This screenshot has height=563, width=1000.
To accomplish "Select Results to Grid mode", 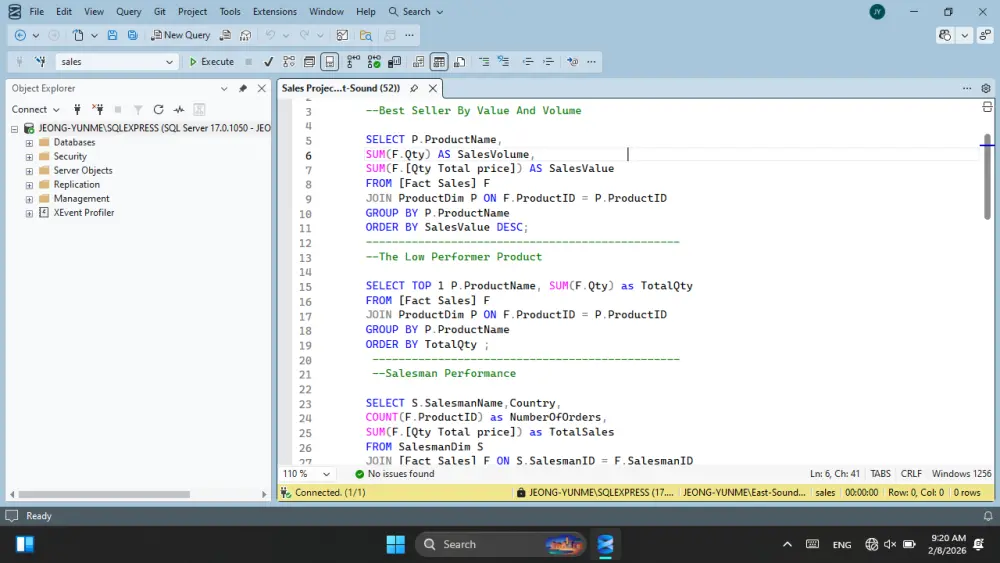I will coord(439,62).
